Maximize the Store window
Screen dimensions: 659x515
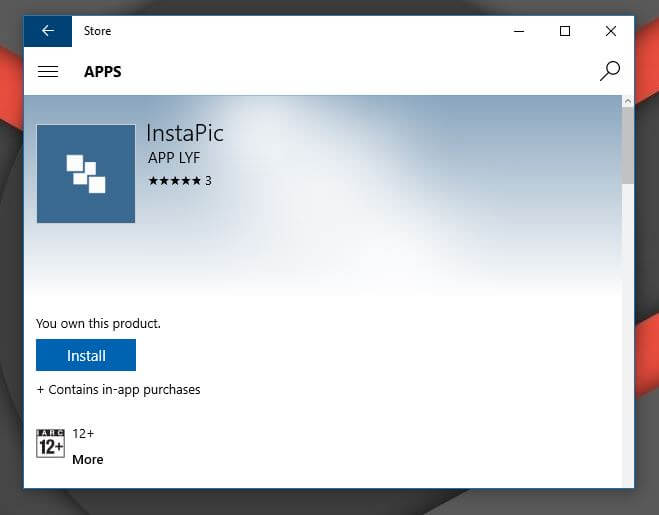565,31
